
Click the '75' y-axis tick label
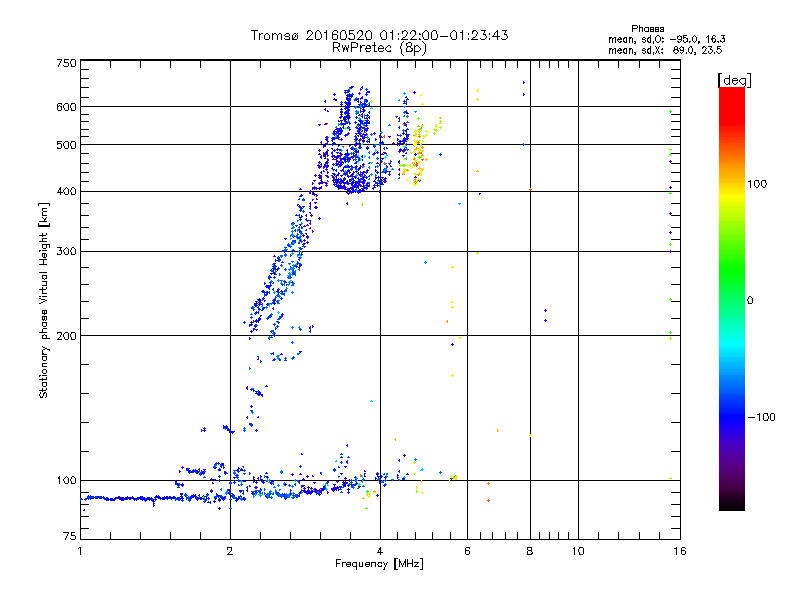pos(70,536)
